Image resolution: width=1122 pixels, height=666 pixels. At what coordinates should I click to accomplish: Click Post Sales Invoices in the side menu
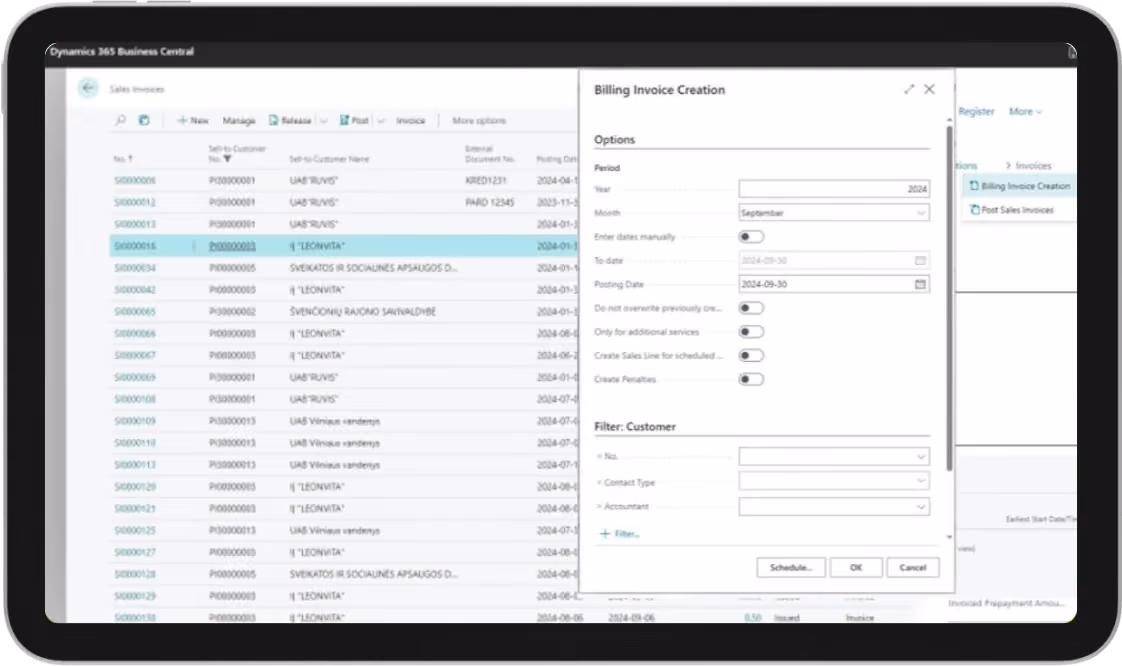[x=1012, y=210]
